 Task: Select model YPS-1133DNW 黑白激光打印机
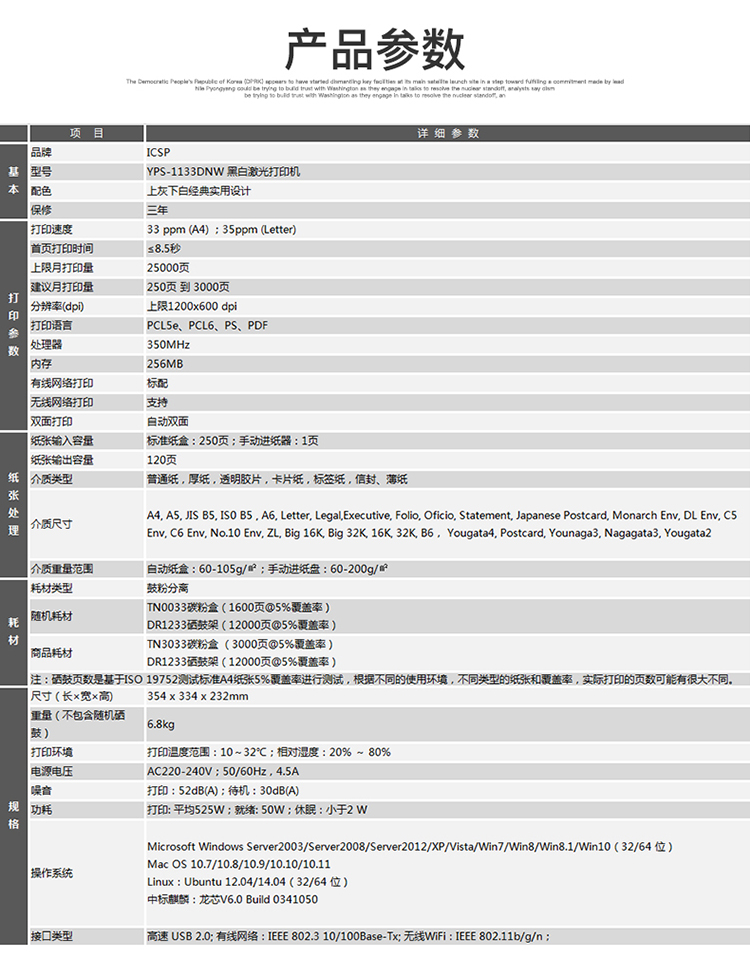click(224, 172)
